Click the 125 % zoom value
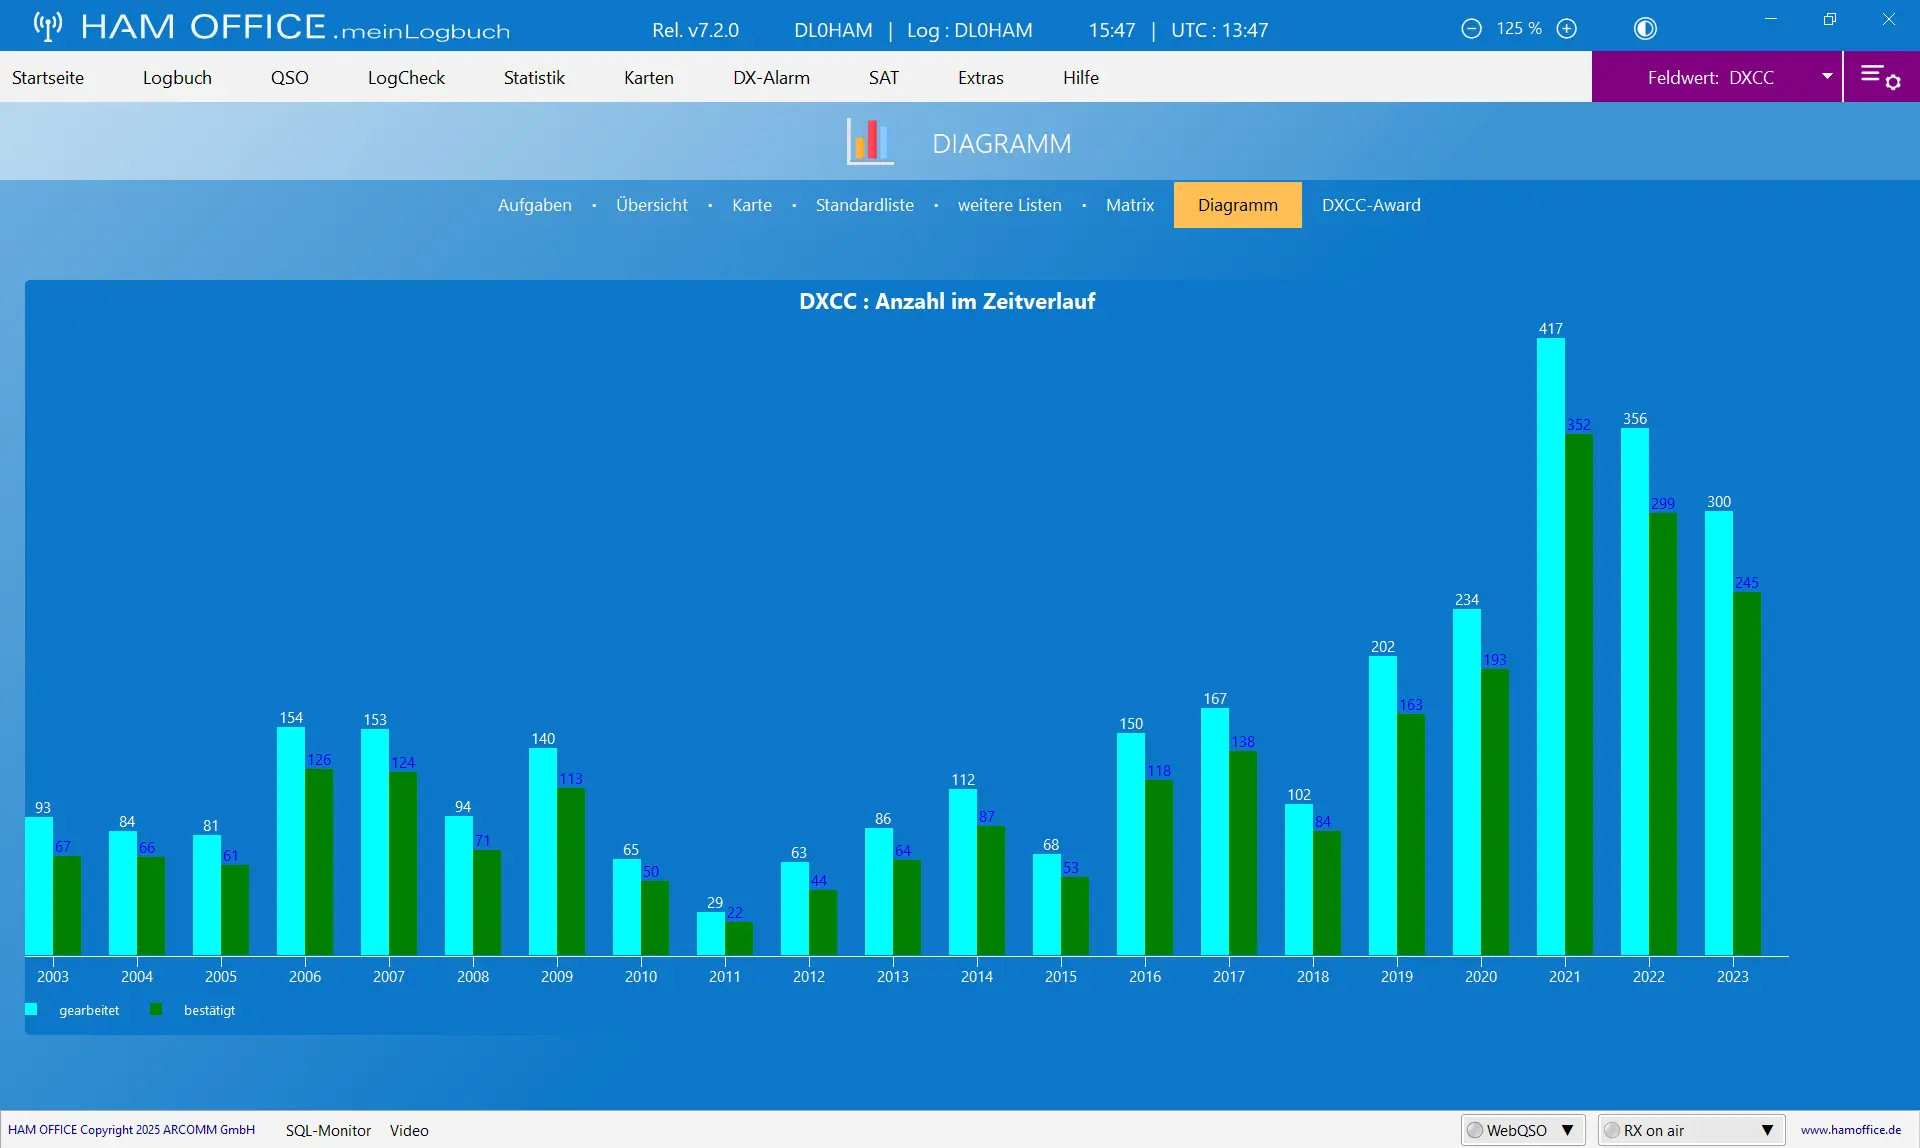1920x1148 pixels. coord(1519,29)
